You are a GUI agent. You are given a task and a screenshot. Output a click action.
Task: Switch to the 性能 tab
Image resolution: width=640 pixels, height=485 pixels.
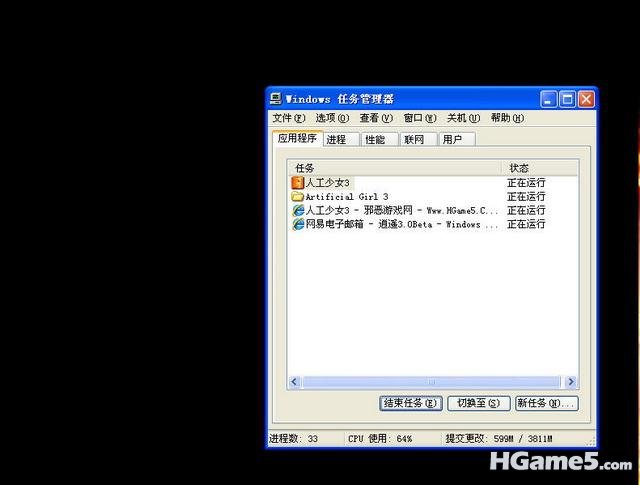375,140
